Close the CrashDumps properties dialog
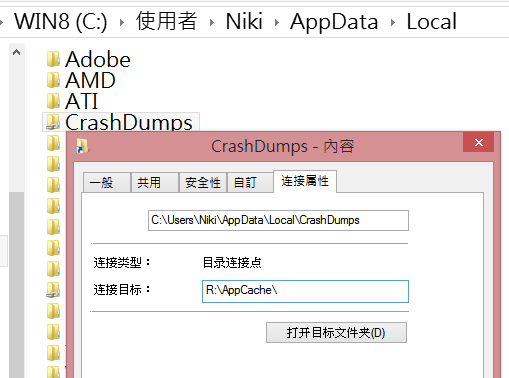Image resolution: width=509 pixels, height=378 pixels. point(479,142)
